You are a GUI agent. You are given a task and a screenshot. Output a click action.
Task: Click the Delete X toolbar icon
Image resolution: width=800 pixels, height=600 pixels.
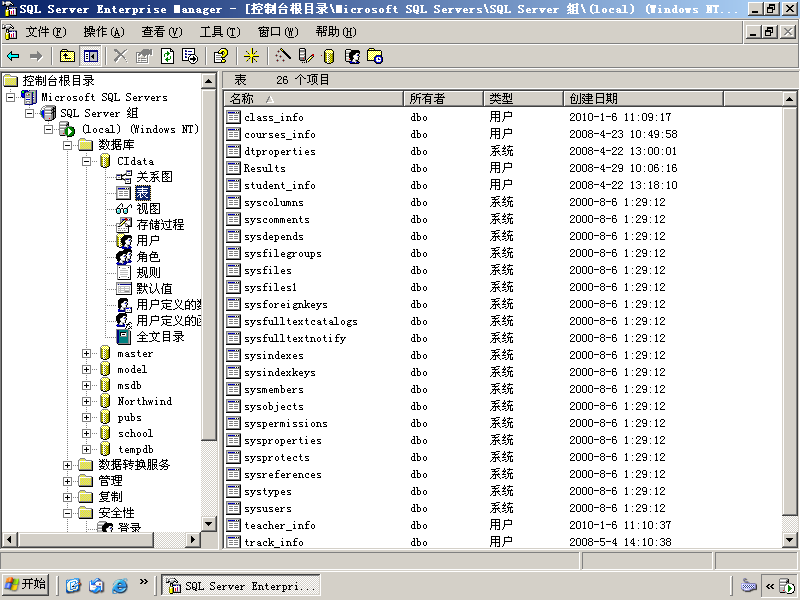pos(120,56)
